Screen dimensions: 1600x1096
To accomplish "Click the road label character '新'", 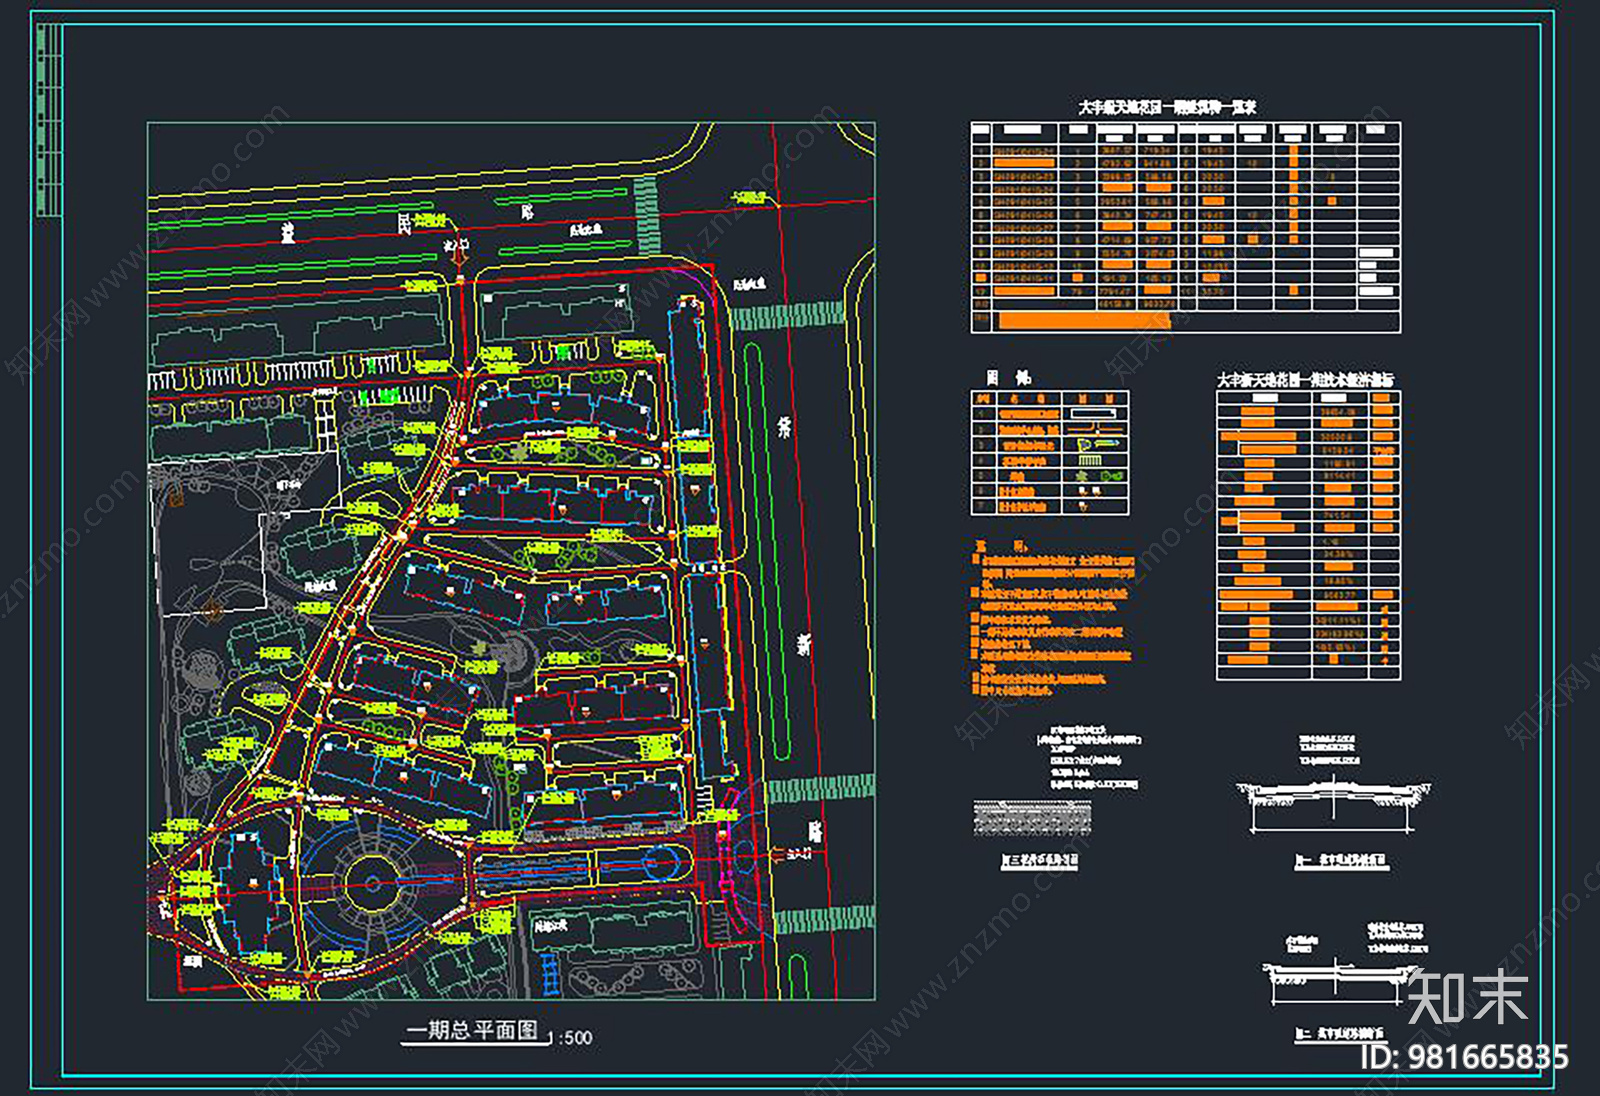I will [x=804, y=645].
